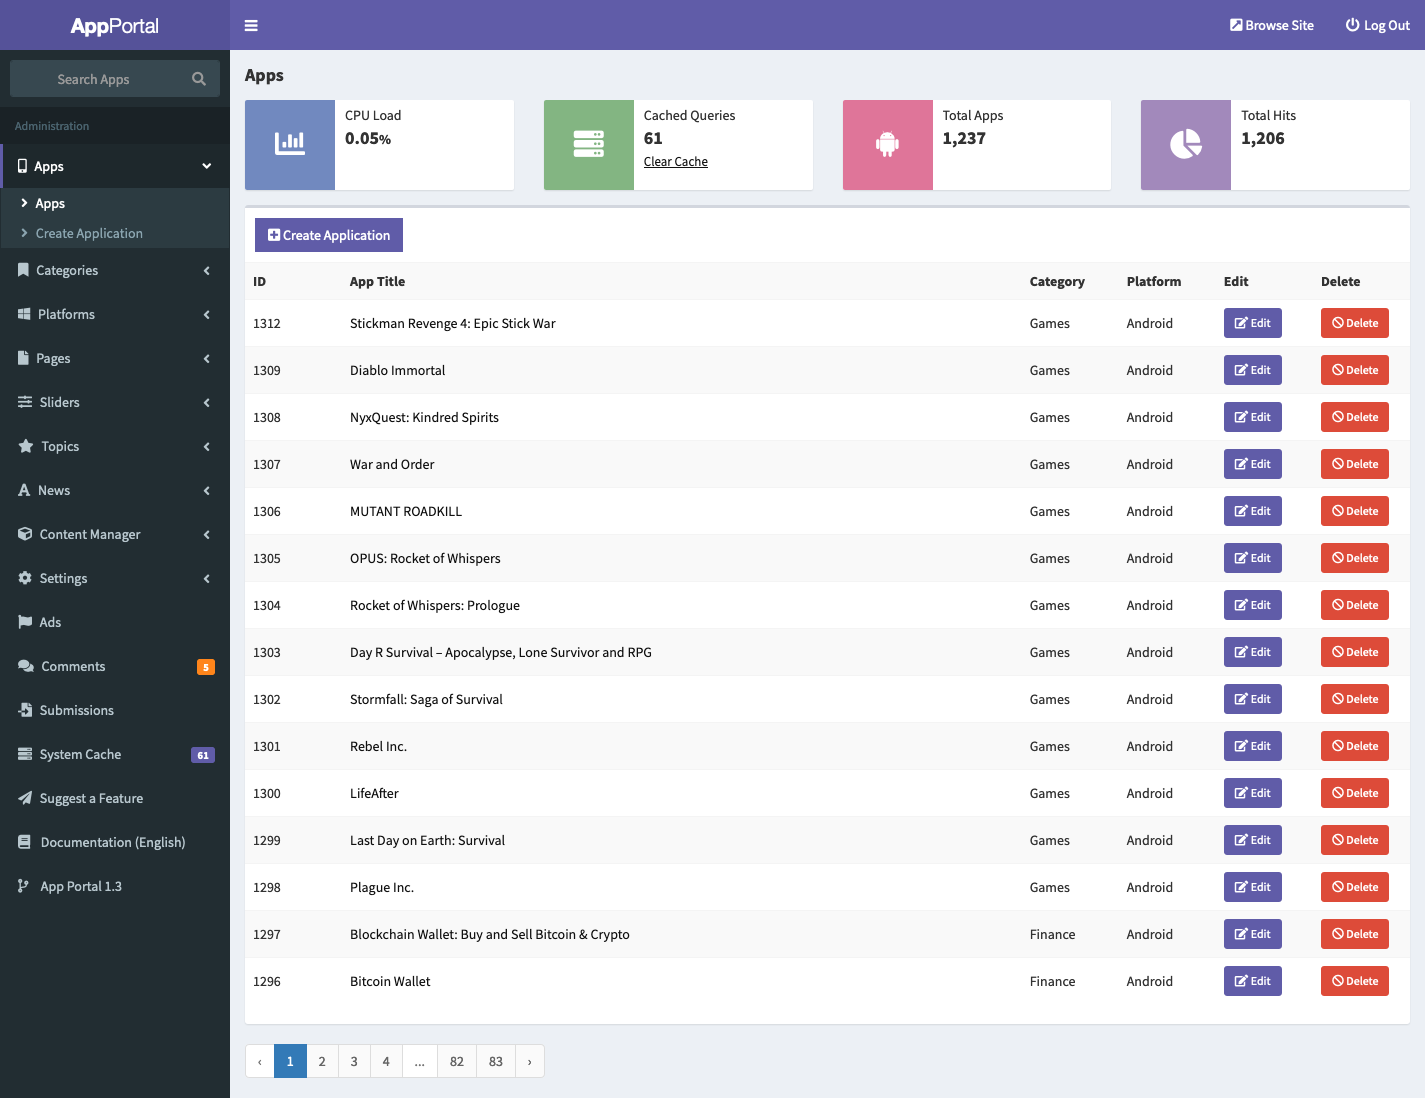The image size is (1425, 1098).
Task: Go to pagination page 83
Action: [496, 1061]
